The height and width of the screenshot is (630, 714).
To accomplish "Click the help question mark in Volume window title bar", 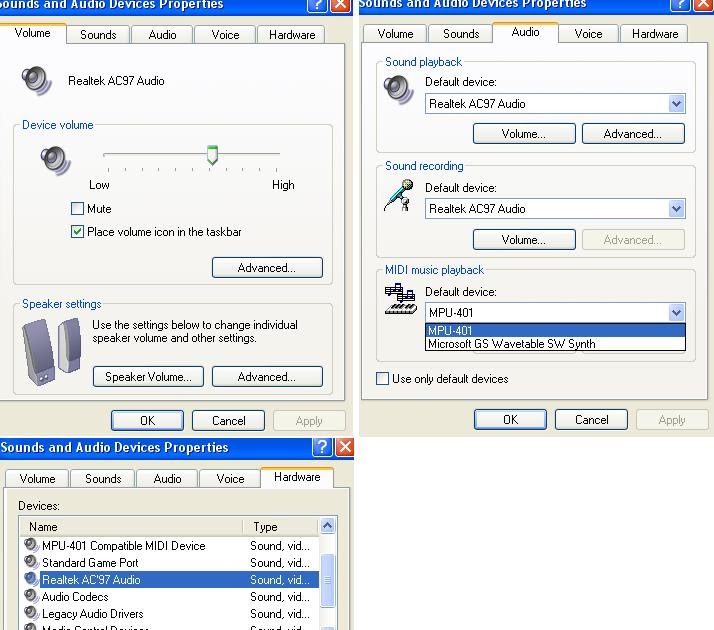I will [x=317, y=5].
